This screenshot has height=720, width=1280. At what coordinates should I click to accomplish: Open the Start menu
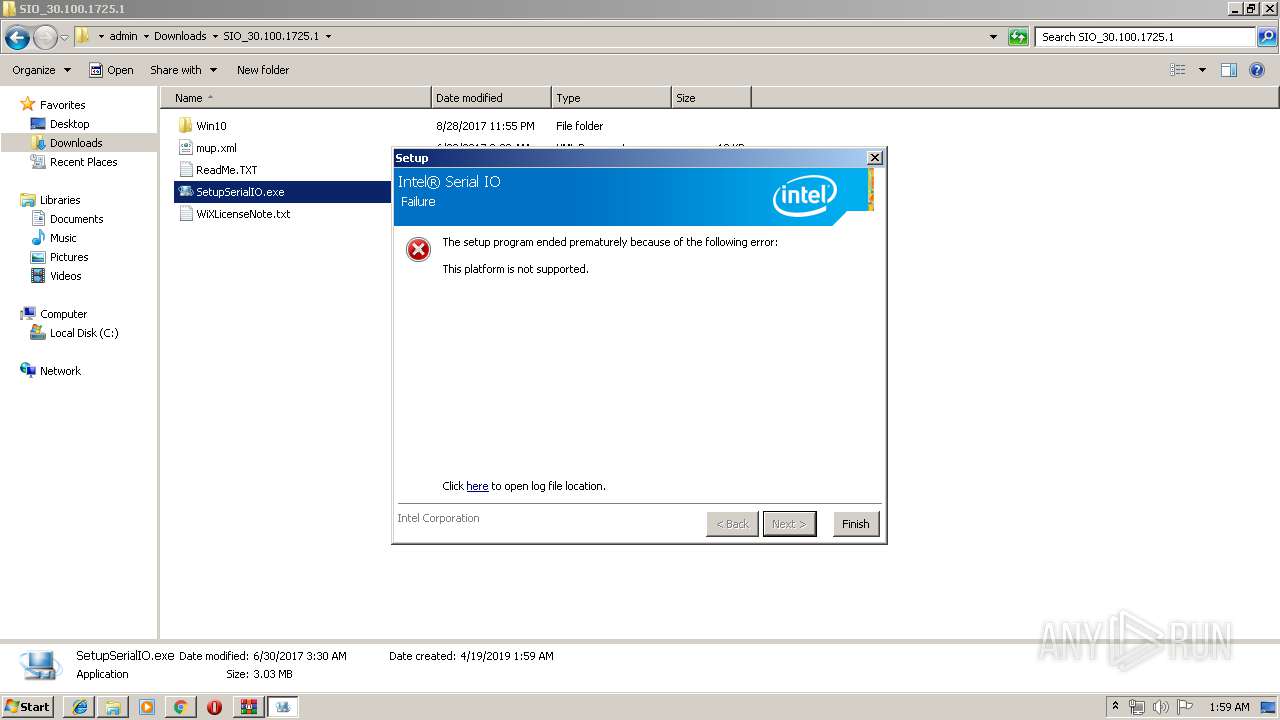(27, 706)
